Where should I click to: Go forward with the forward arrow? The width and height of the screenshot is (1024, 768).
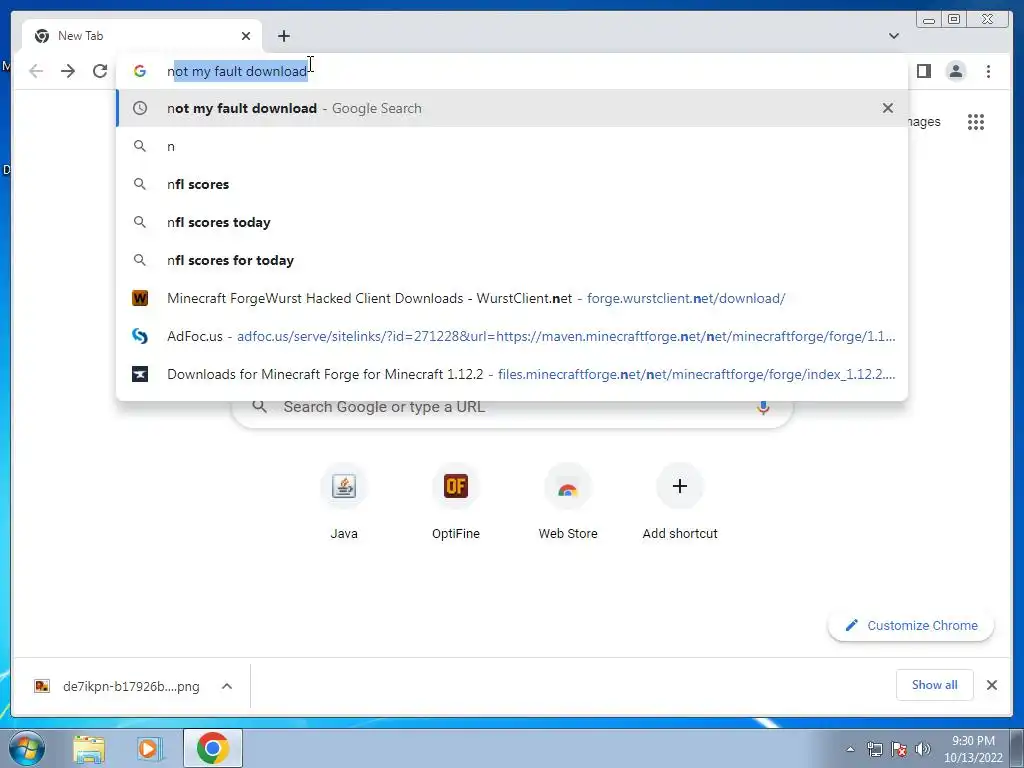68,71
